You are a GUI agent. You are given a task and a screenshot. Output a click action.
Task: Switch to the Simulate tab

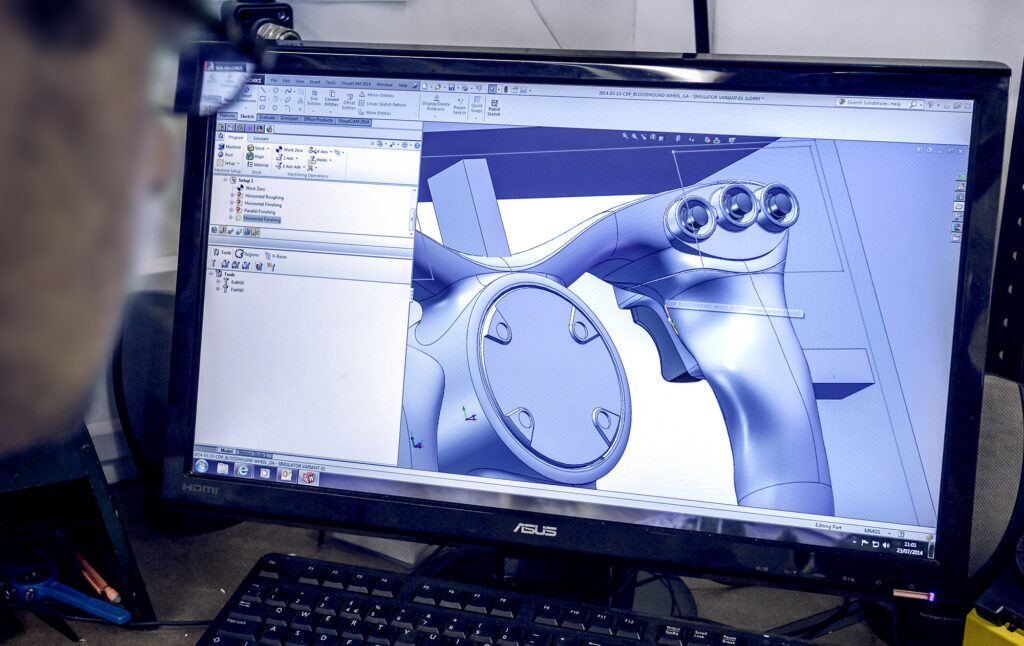(x=259, y=138)
